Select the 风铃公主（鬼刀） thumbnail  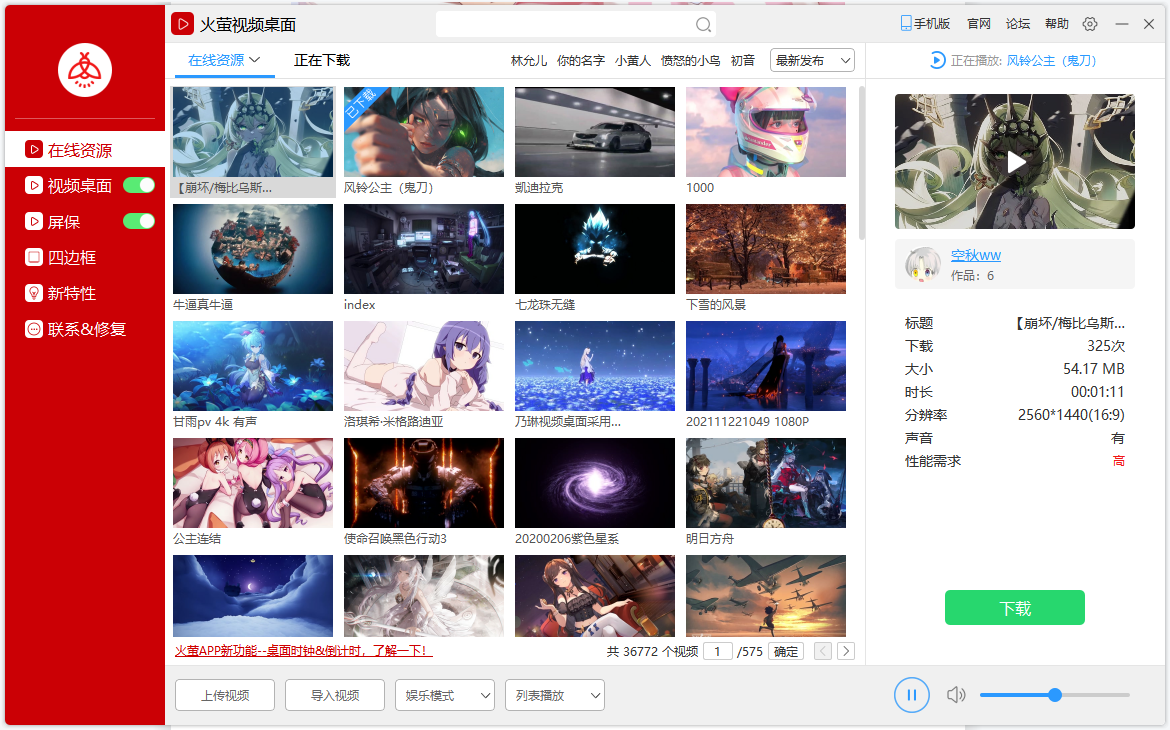(424, 132)
